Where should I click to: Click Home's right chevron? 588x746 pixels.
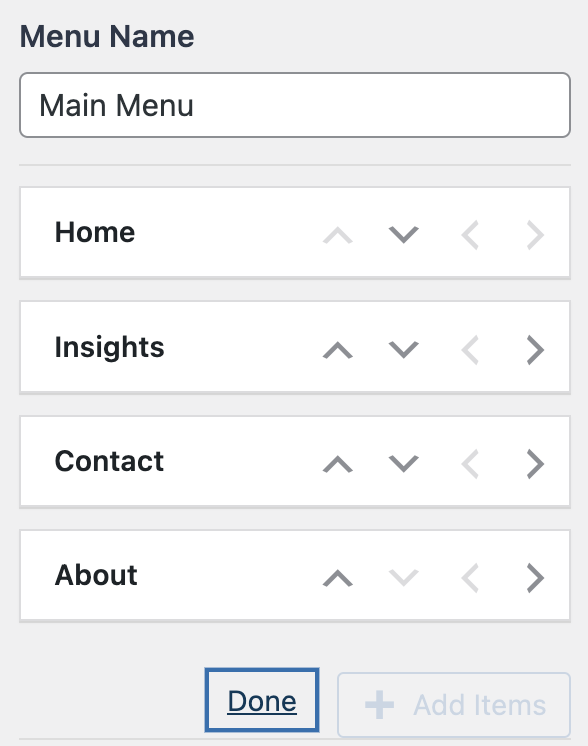[x=535, y=234]
